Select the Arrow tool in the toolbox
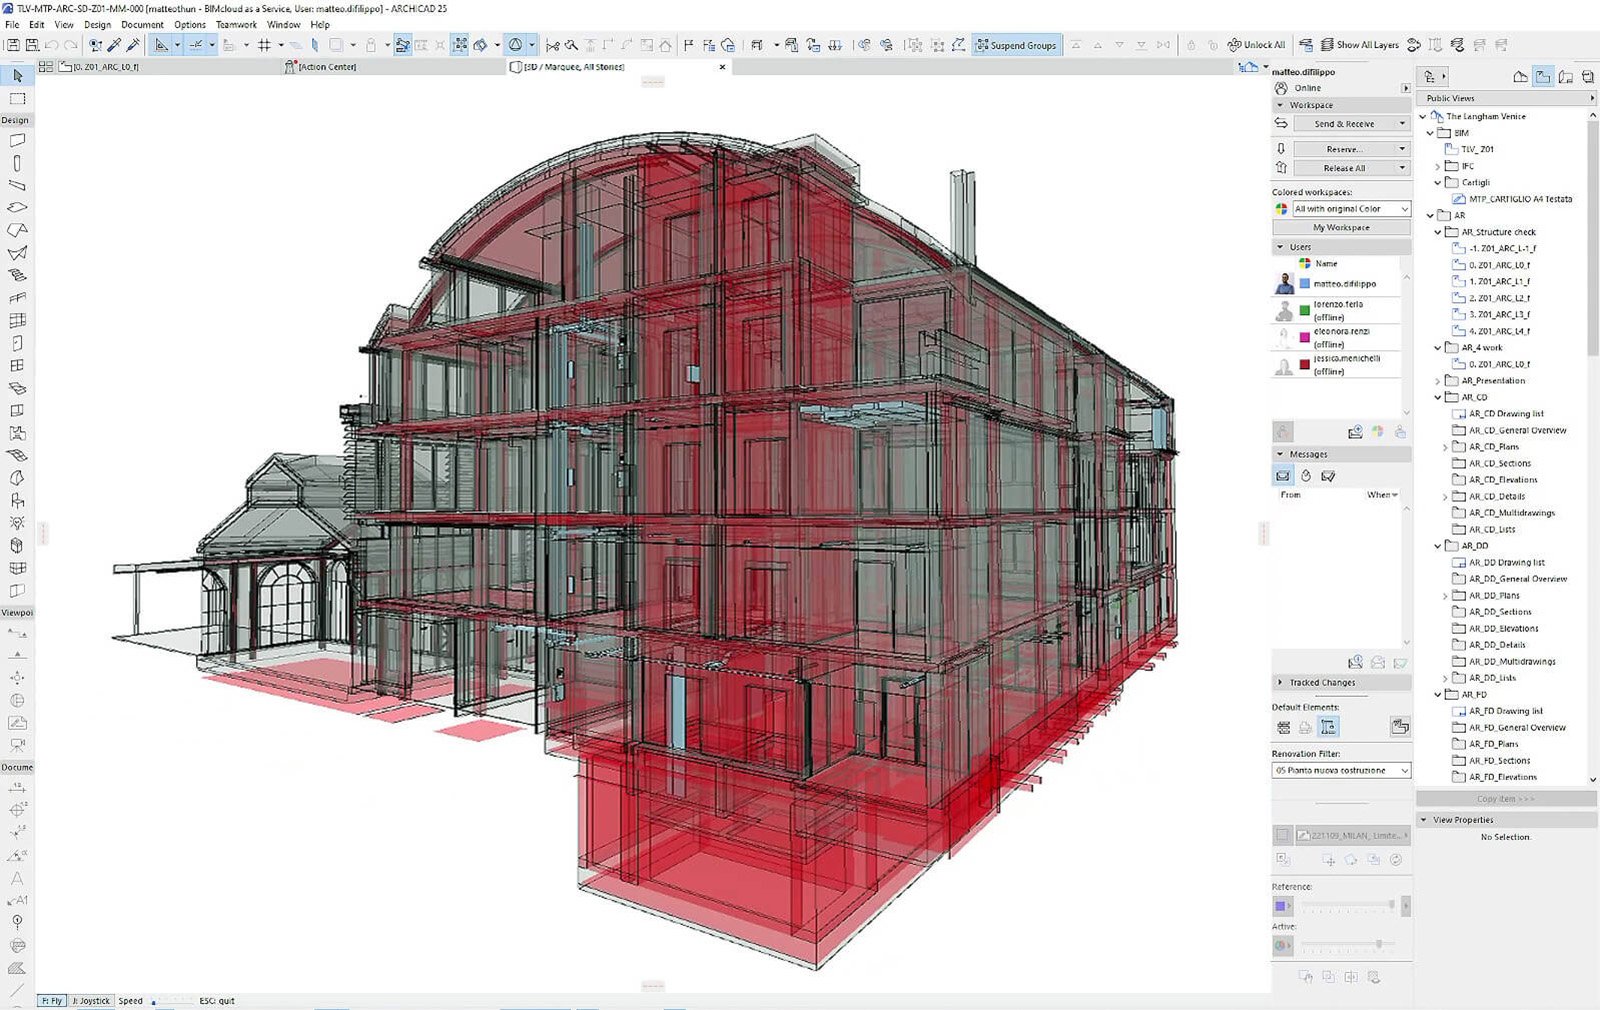 pos(17,76)
